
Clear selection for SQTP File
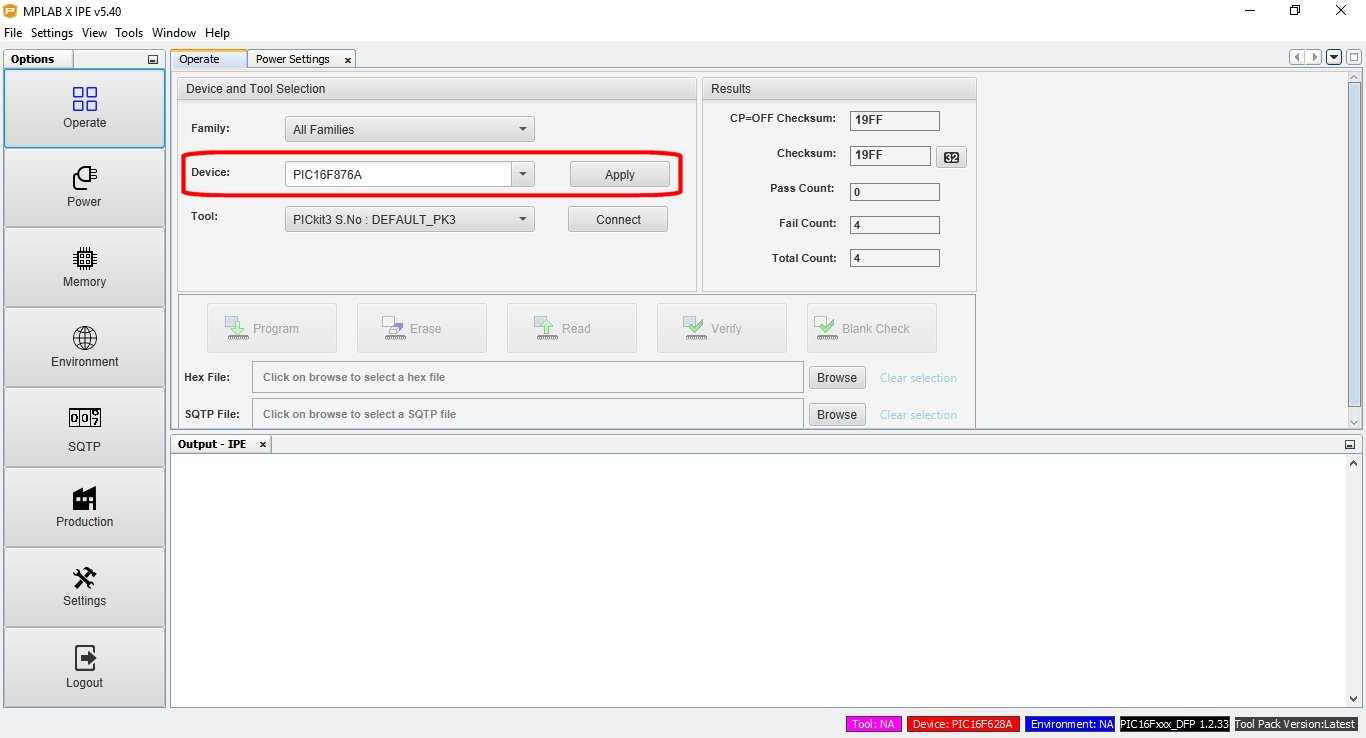[x=918, y=415]
